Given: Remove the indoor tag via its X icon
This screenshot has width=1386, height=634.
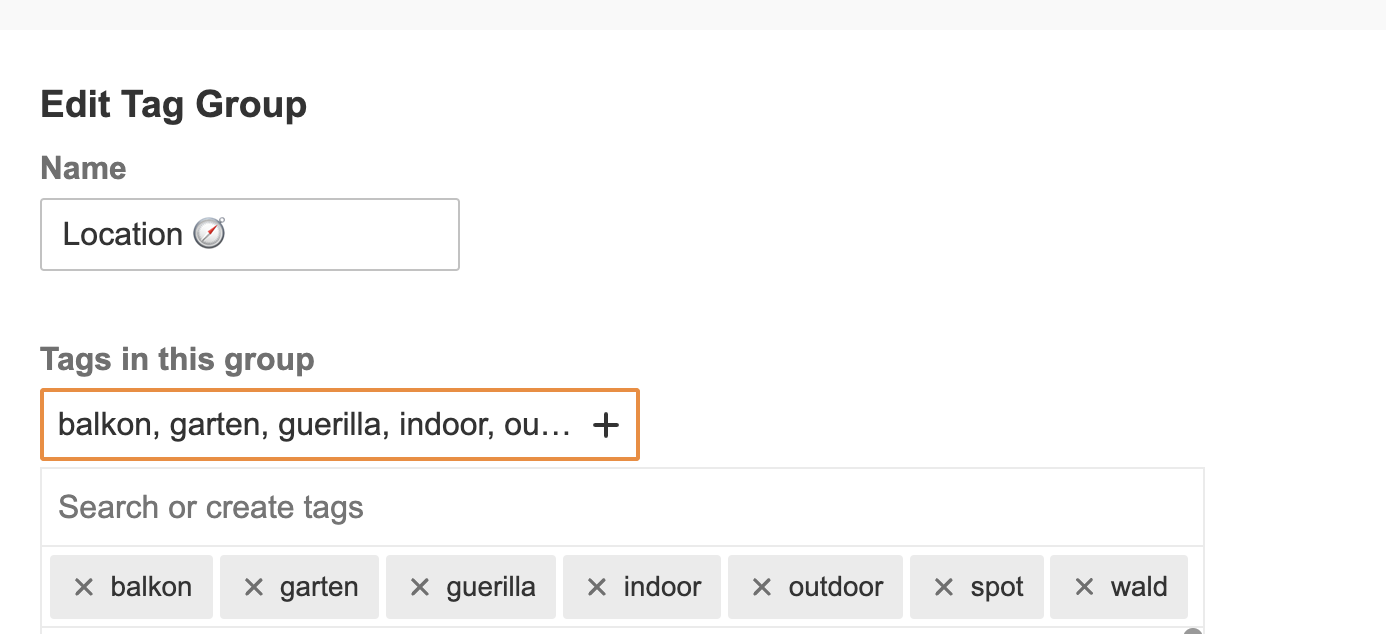Looking at the screenshot, I should 597,587.
